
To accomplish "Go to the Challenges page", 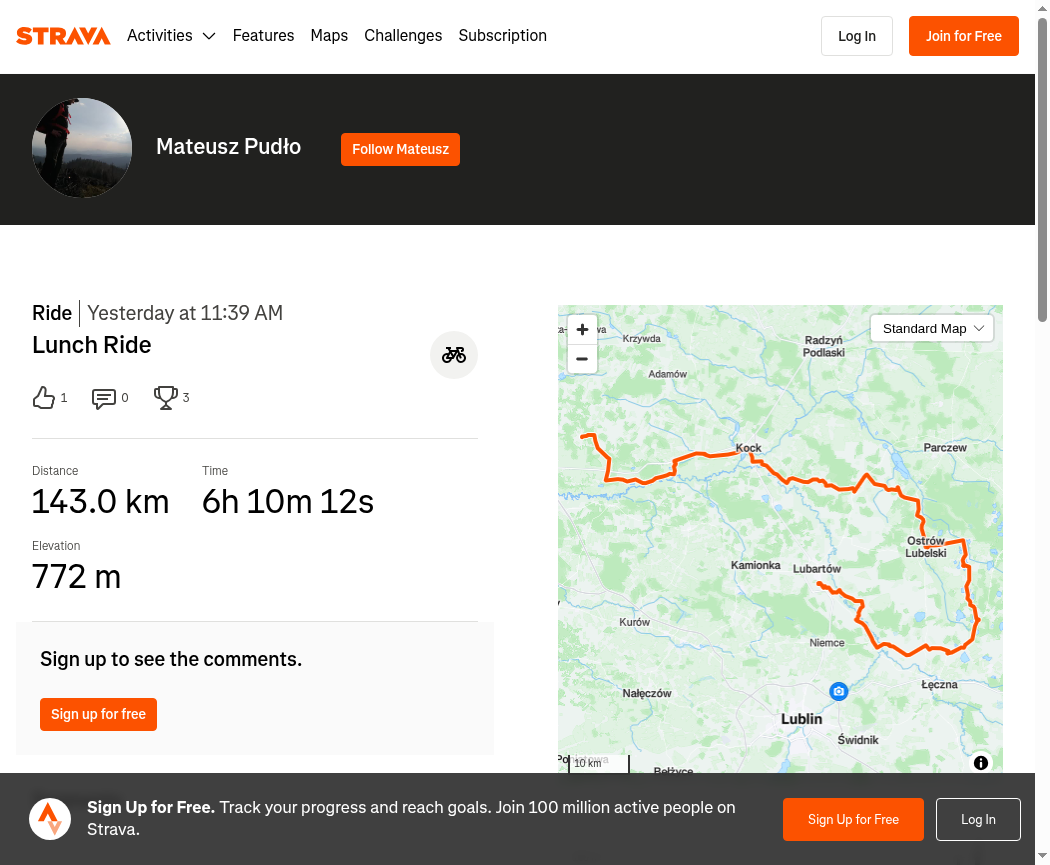I will (403, 35).
